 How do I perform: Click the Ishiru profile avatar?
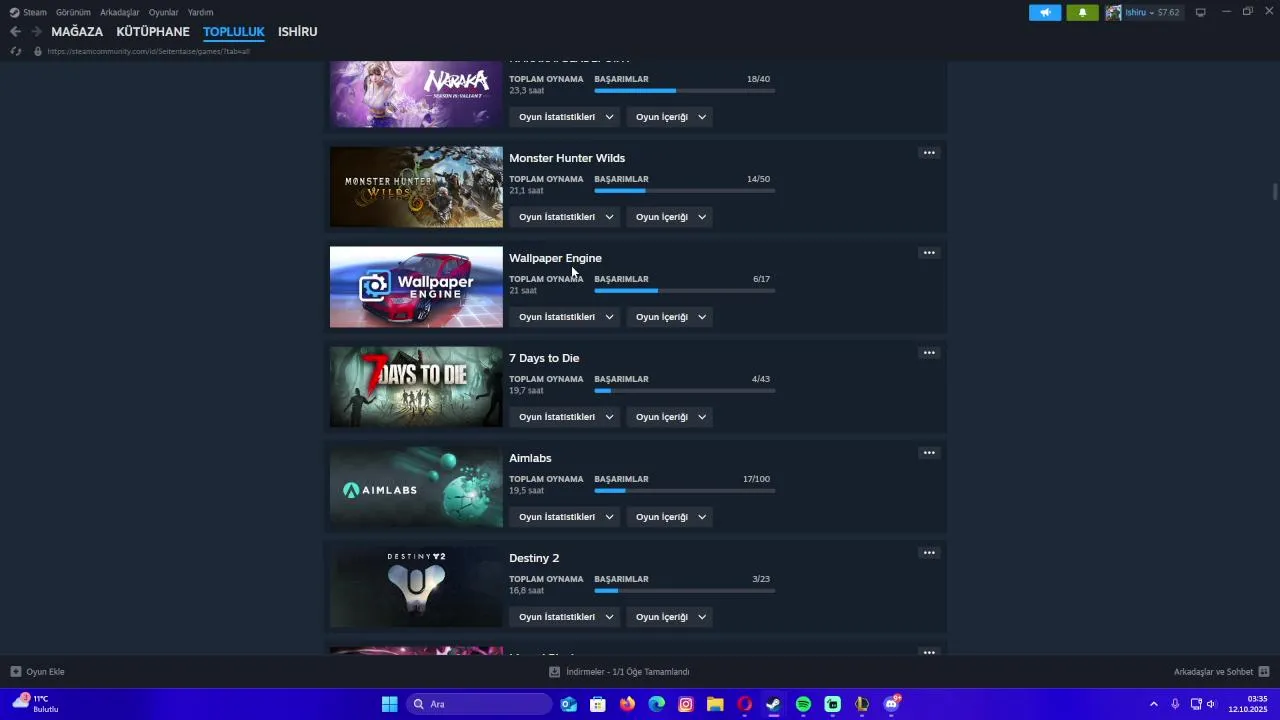[1113, 12]
